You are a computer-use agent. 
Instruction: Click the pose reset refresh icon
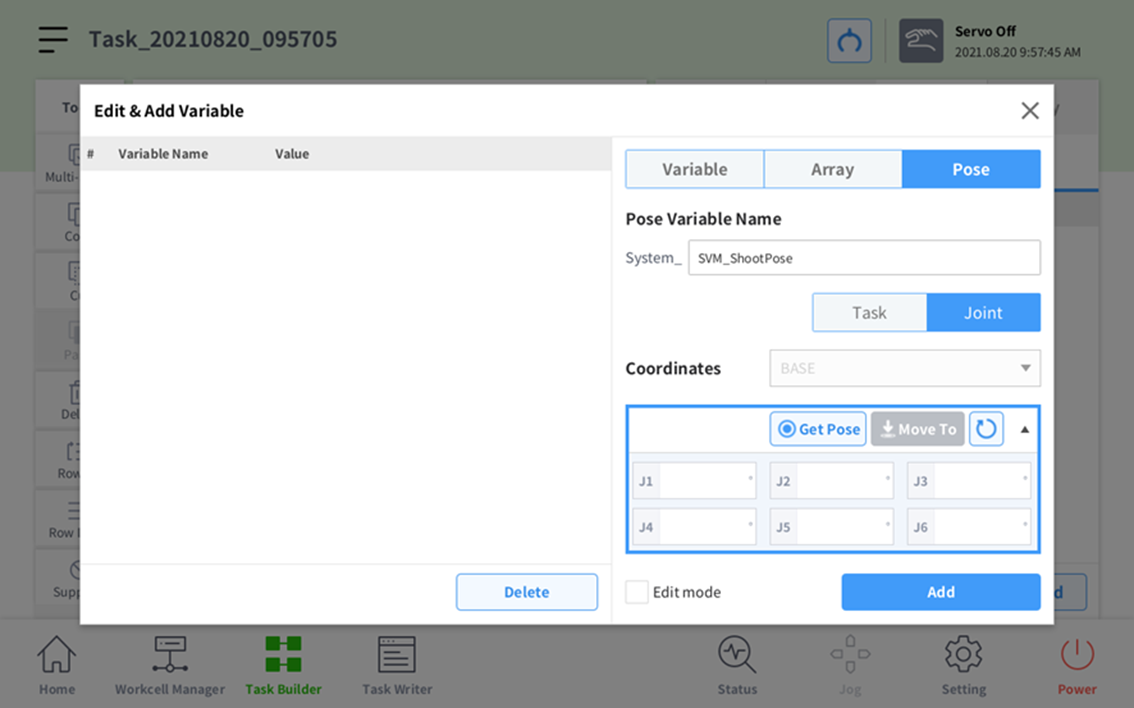tap(986, 429)
